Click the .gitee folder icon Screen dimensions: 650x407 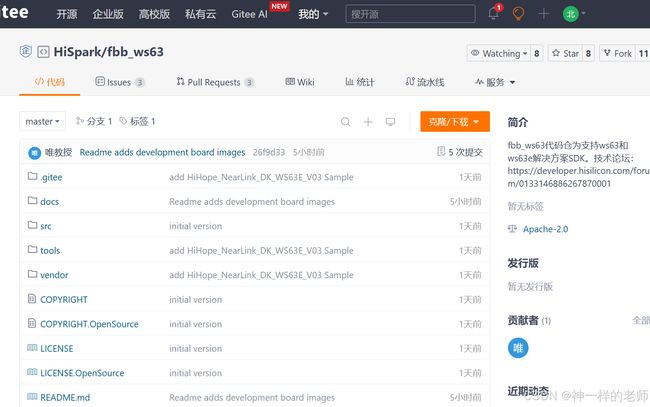(32, 176)
